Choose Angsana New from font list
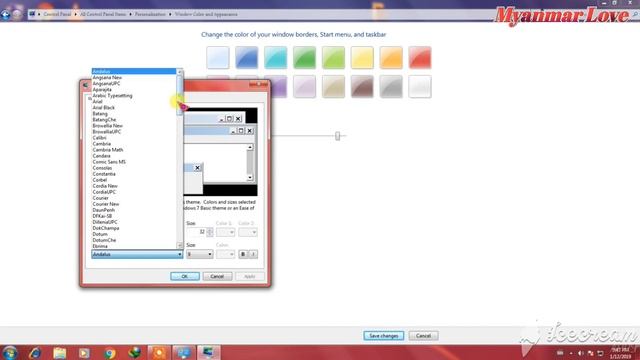The image size is (640, 360). coord(107,78)
